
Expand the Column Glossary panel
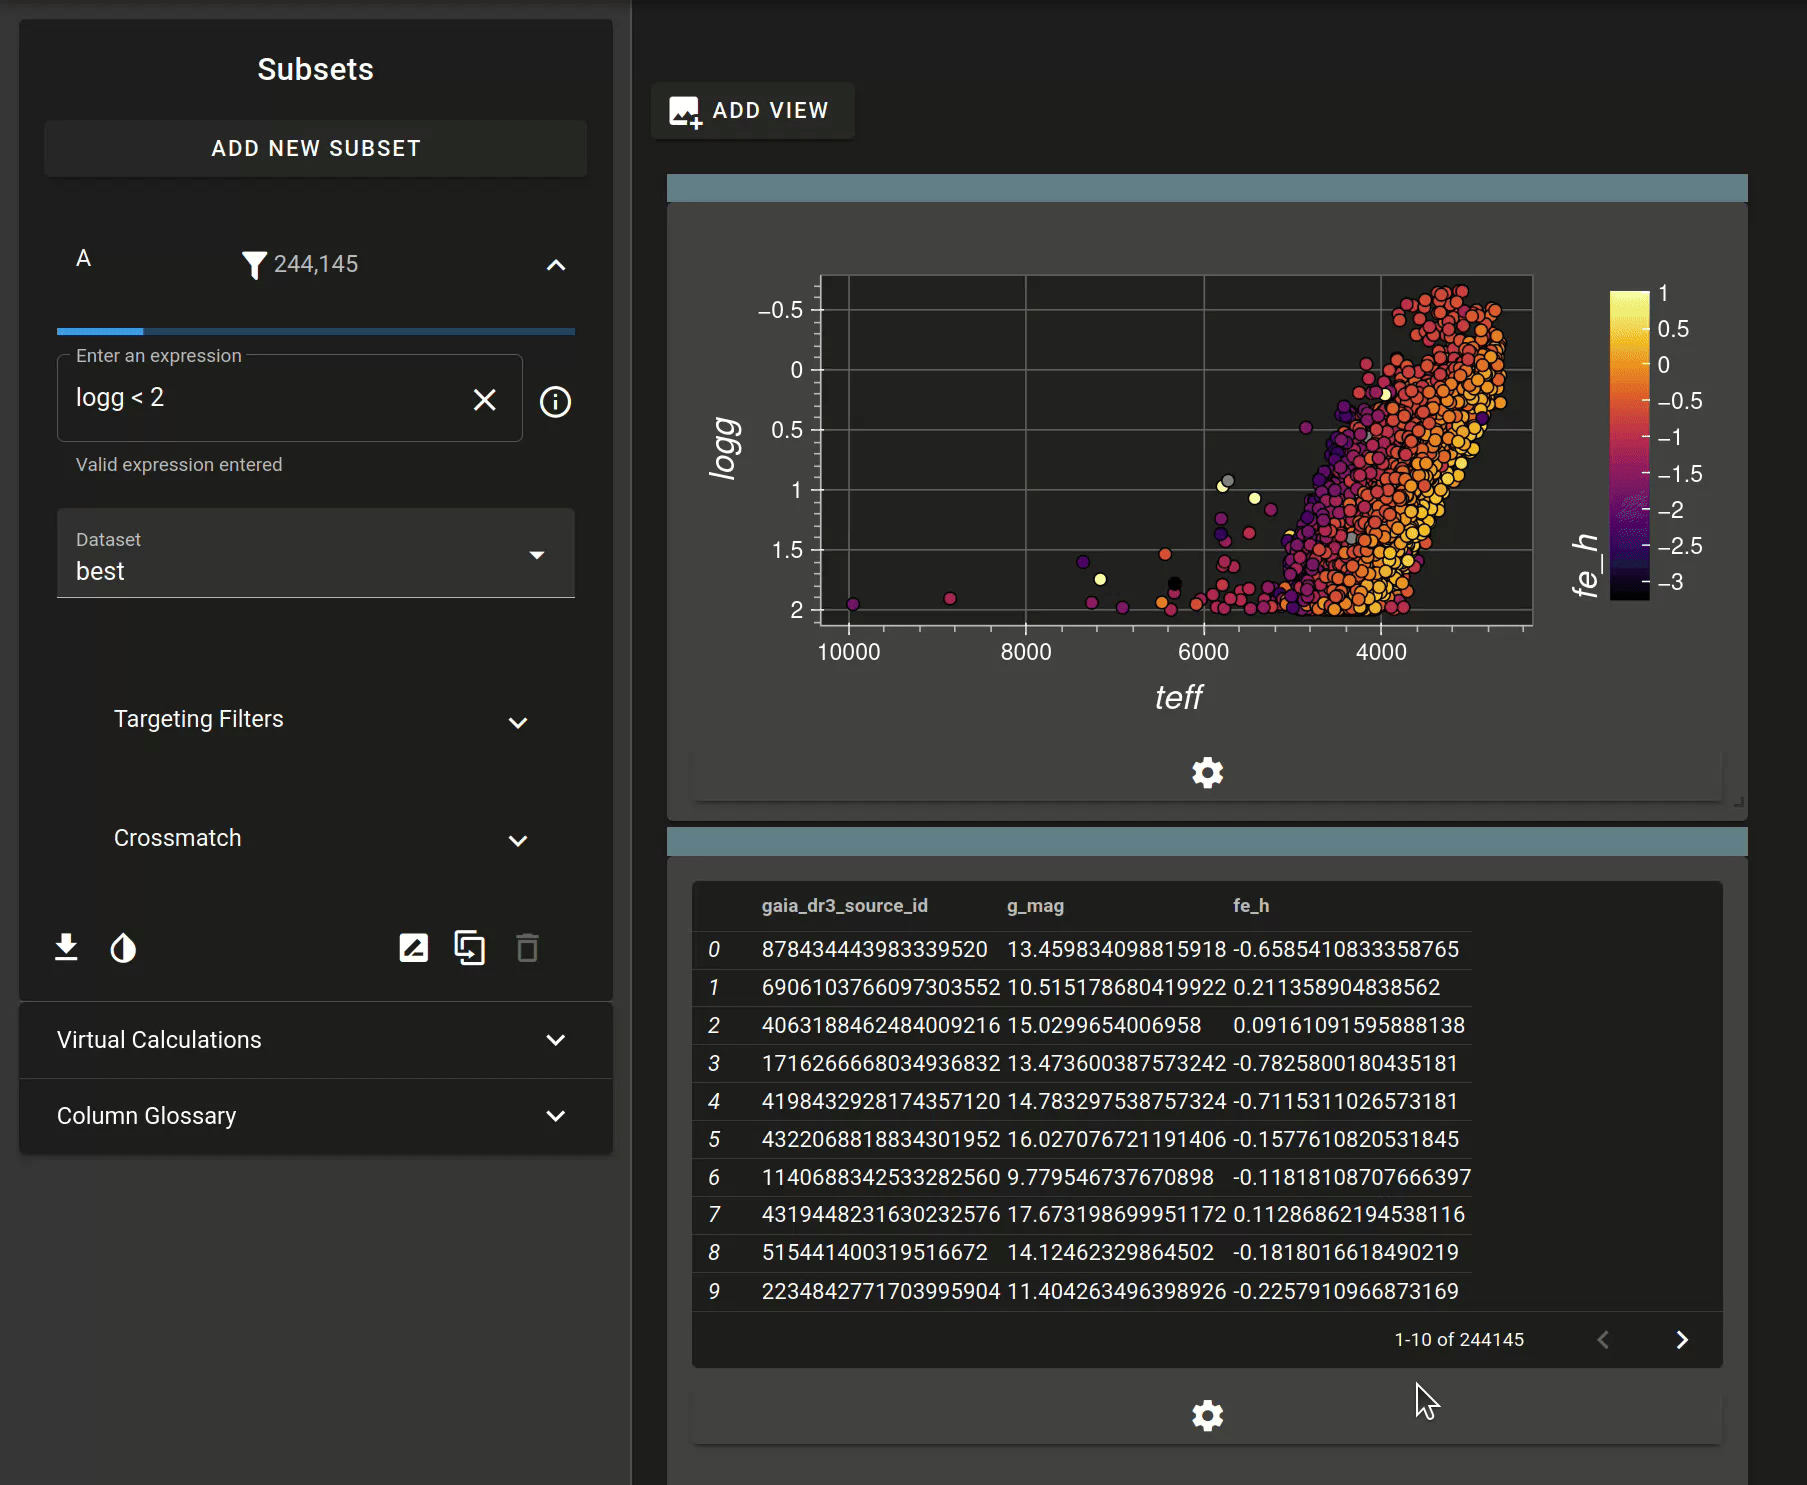tap(315, 1116)
